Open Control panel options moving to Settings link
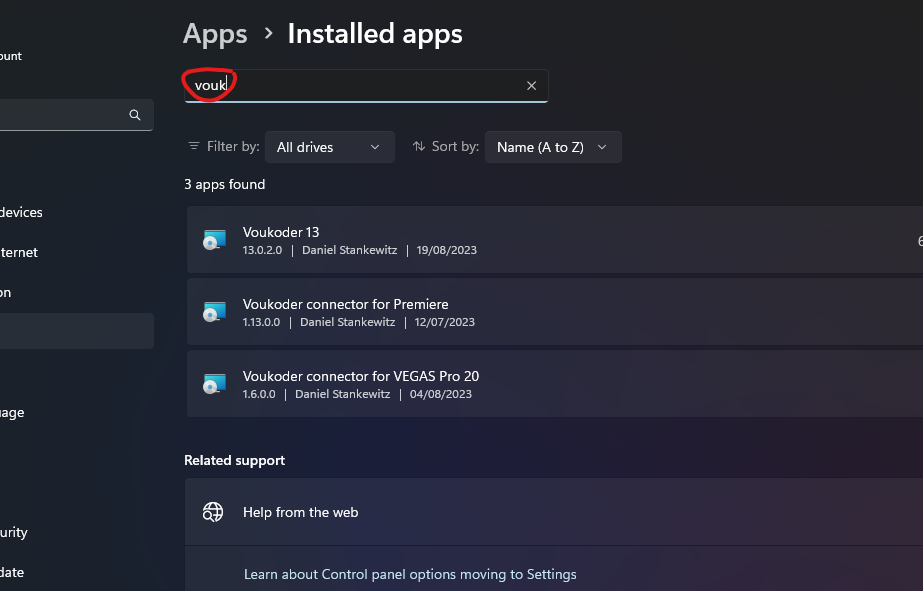The image size is (923, 591). click(x=410, y=574)
